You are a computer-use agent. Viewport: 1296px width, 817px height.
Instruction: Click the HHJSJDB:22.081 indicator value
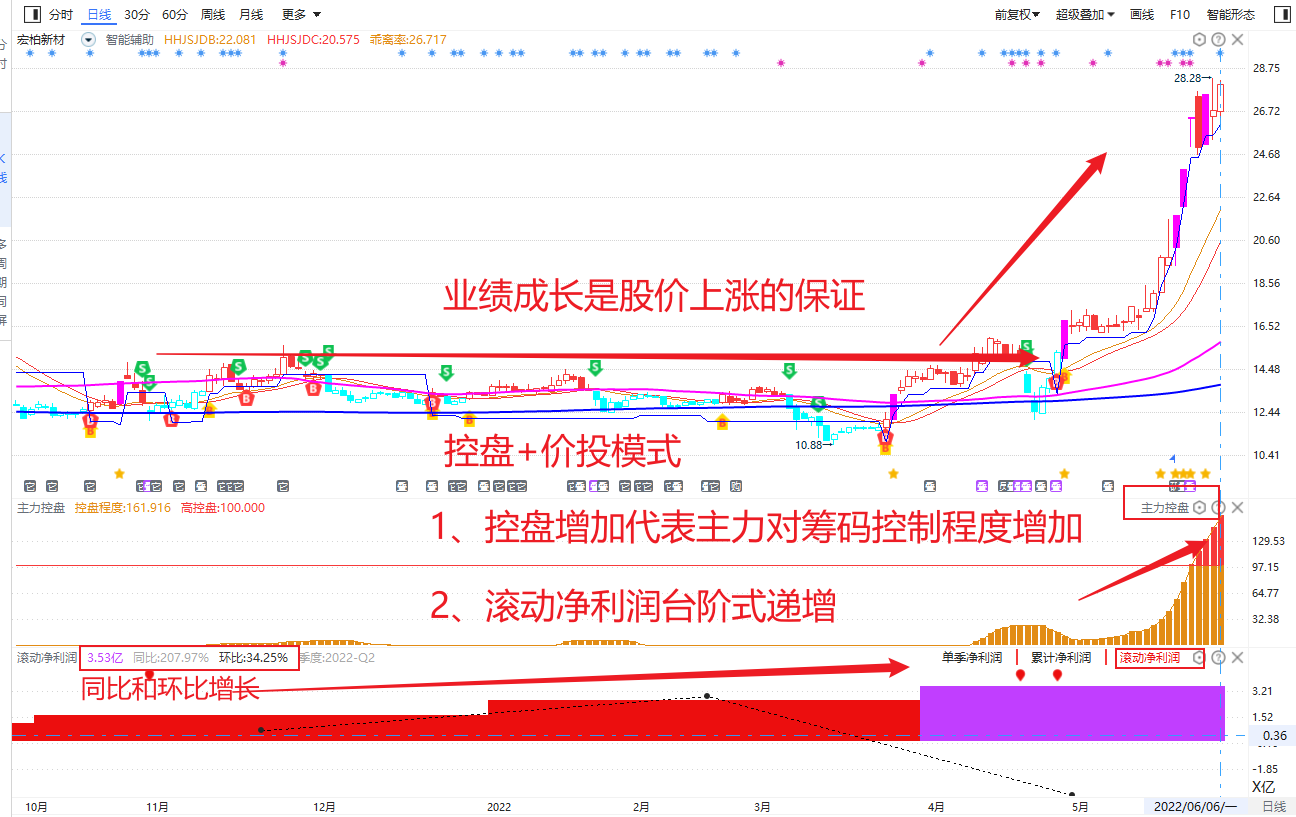coord(210,40)
